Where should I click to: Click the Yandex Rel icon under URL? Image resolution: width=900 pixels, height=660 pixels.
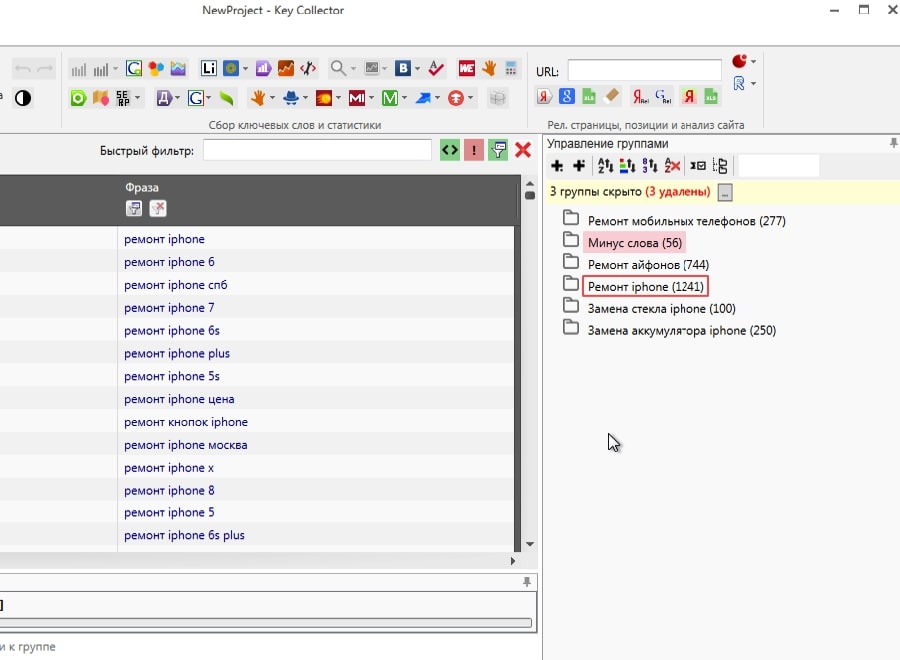pos(638,97)
